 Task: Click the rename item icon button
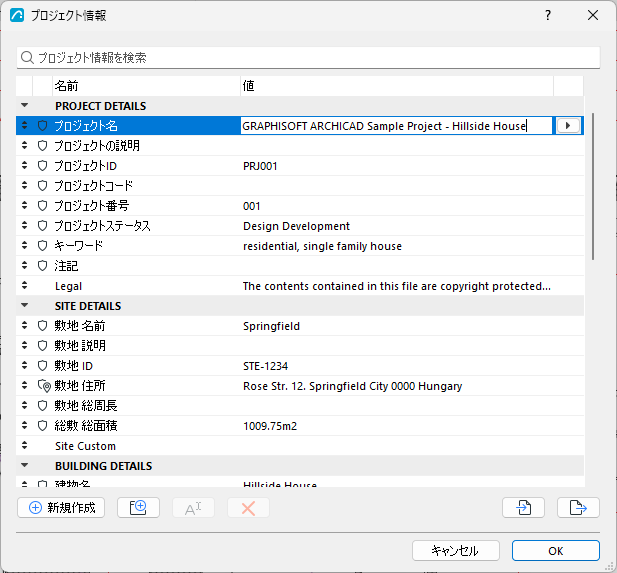coord(193,508)
